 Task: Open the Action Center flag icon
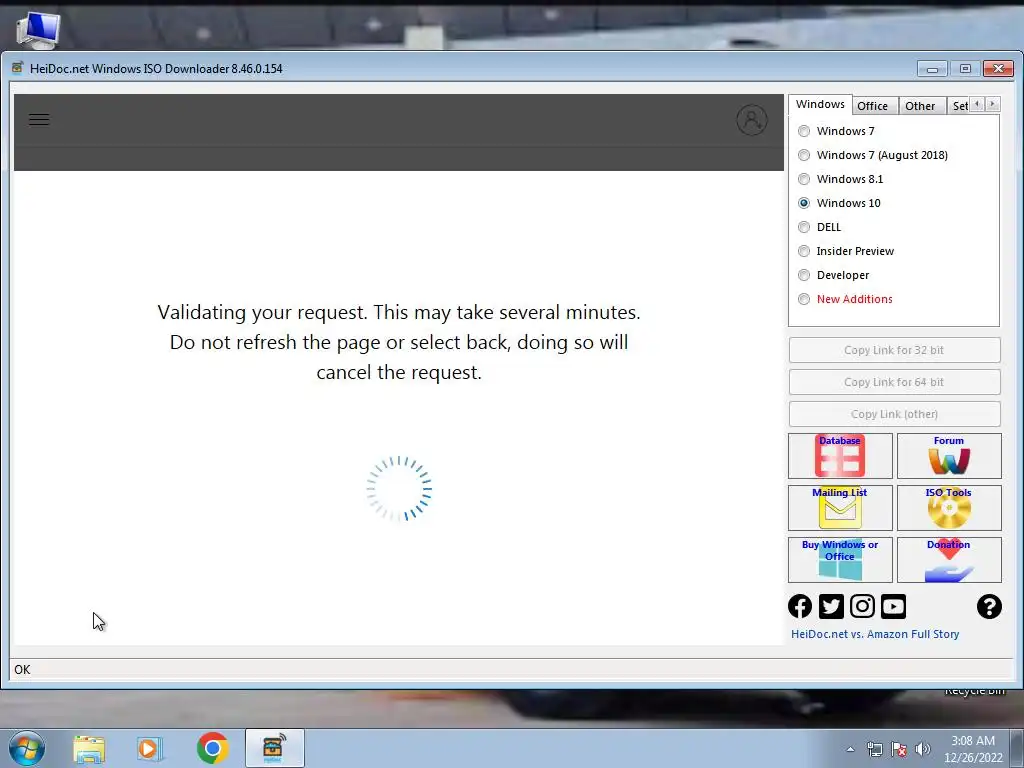[899, 749]
